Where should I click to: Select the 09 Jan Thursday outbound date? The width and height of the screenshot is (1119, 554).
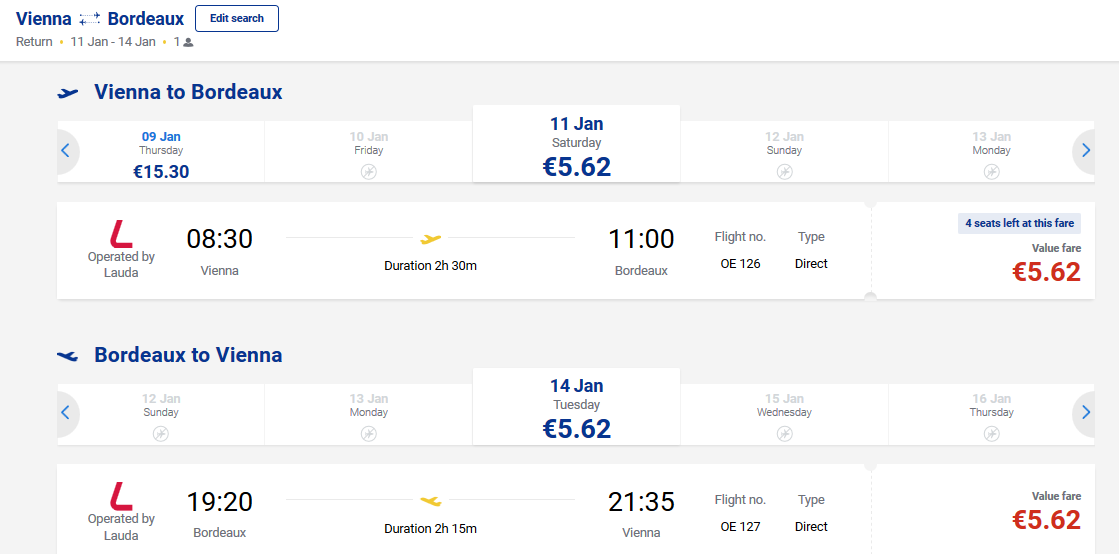coord(161,151)
